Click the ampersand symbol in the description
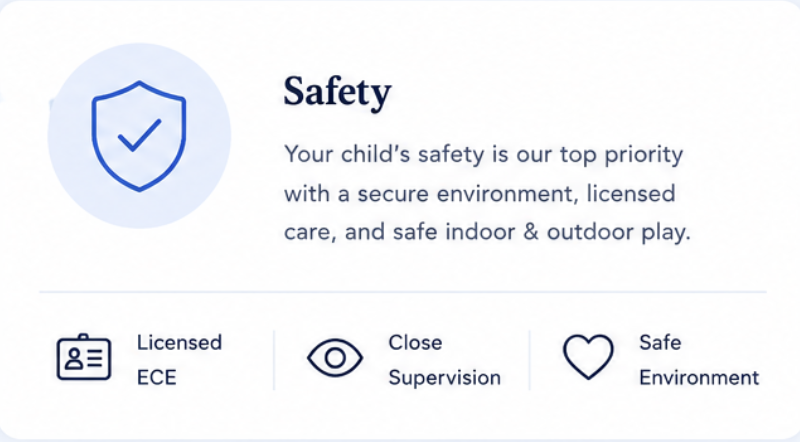 pyautogui.click(x=531, y=232)
